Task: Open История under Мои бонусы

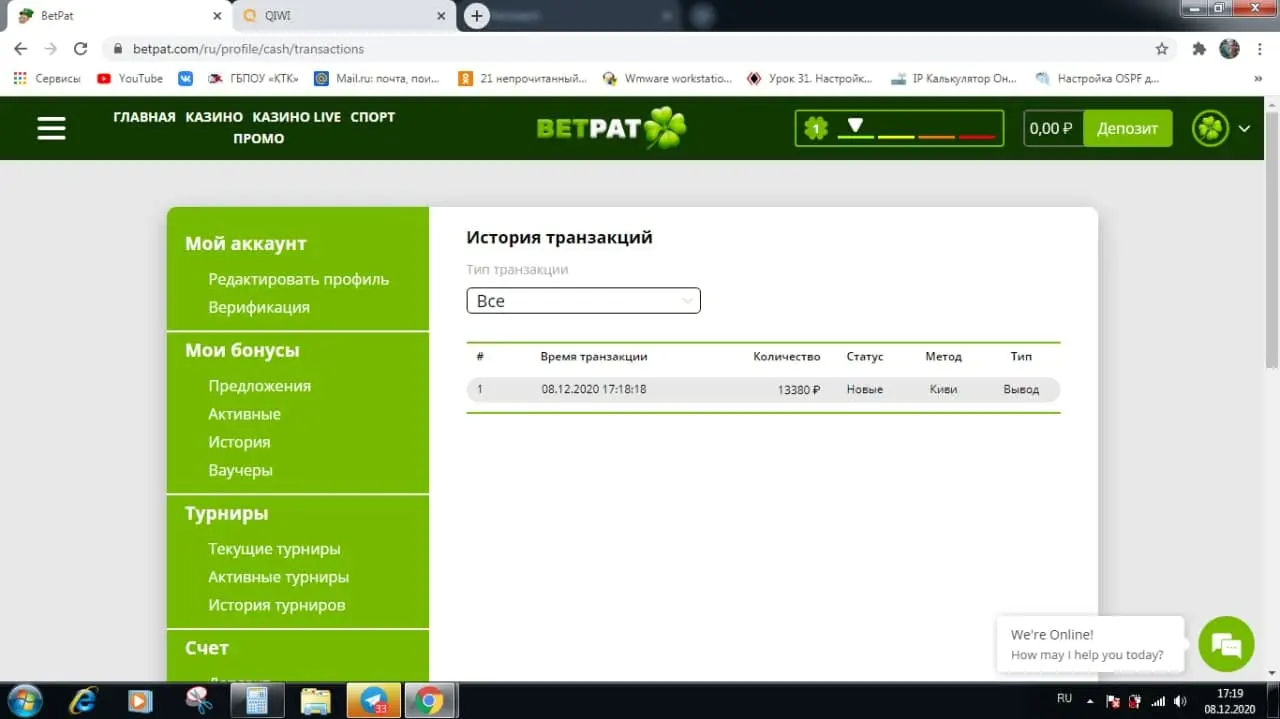Action: (x=239, y=442)
